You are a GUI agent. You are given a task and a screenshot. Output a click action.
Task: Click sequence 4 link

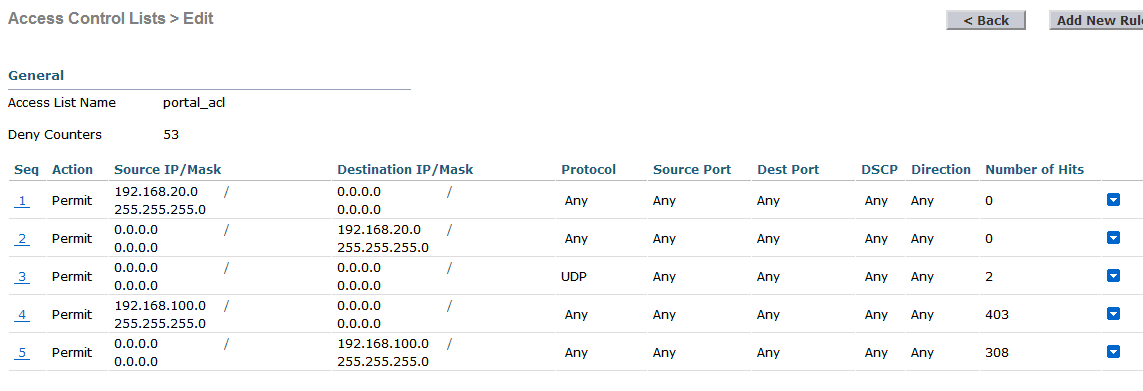pyautogui.click(x=22, y=314)
